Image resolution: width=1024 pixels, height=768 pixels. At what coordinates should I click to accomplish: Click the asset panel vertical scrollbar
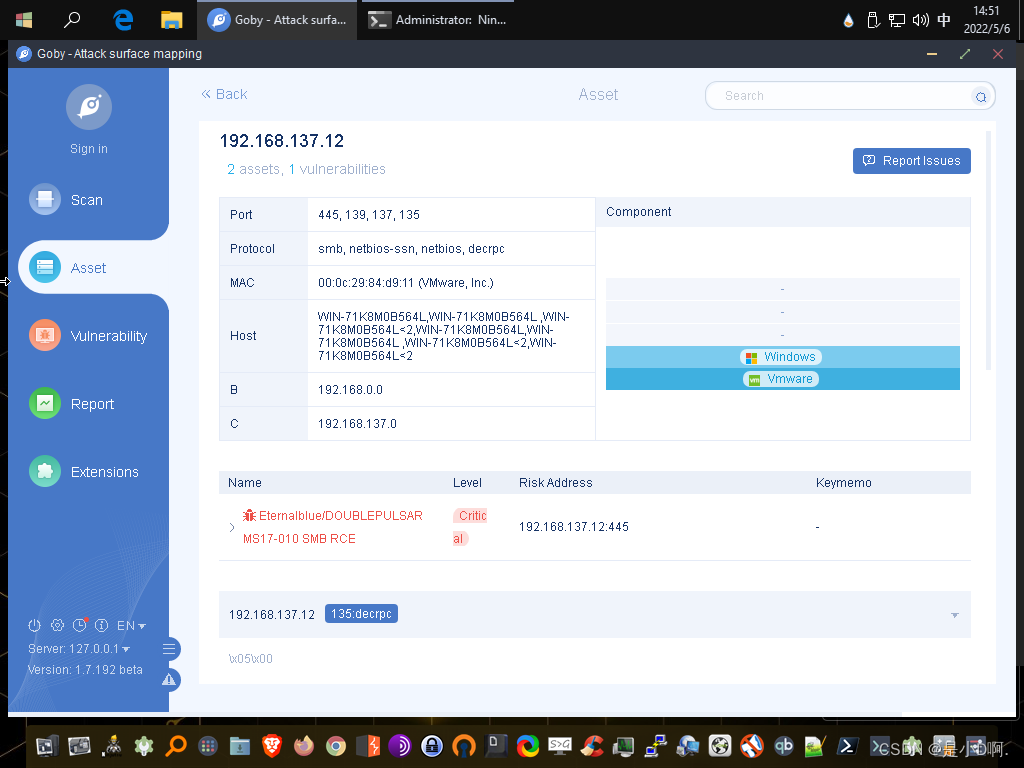click(x=989, y=251)
